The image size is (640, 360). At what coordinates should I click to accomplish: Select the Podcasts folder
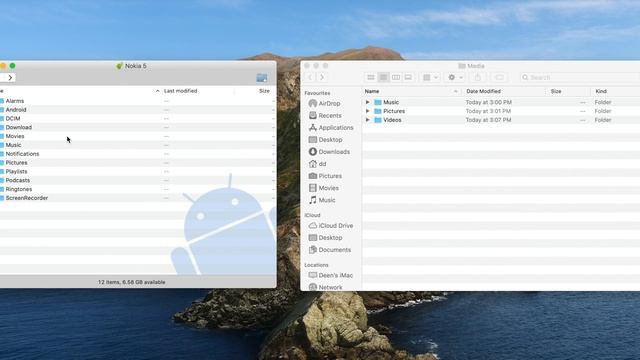(18, 180)
